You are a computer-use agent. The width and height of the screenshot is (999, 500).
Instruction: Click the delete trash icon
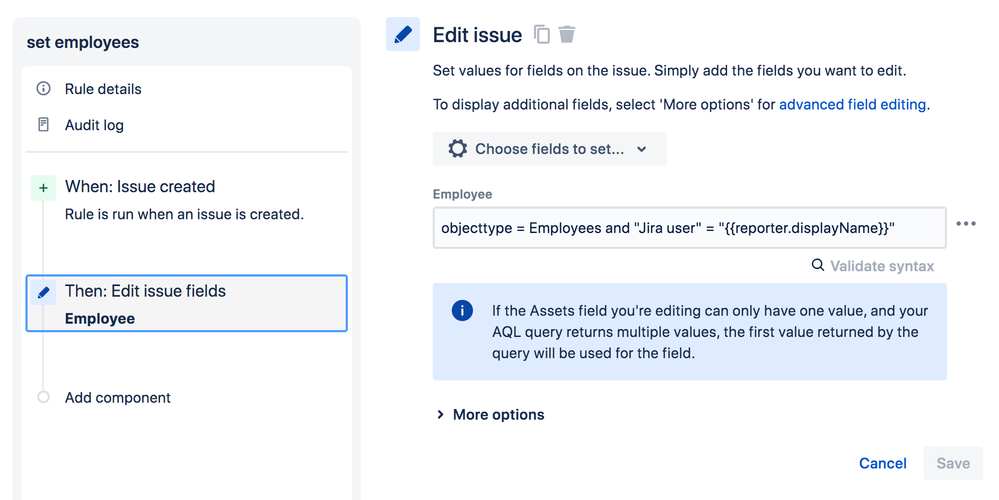tap(567, 35)
